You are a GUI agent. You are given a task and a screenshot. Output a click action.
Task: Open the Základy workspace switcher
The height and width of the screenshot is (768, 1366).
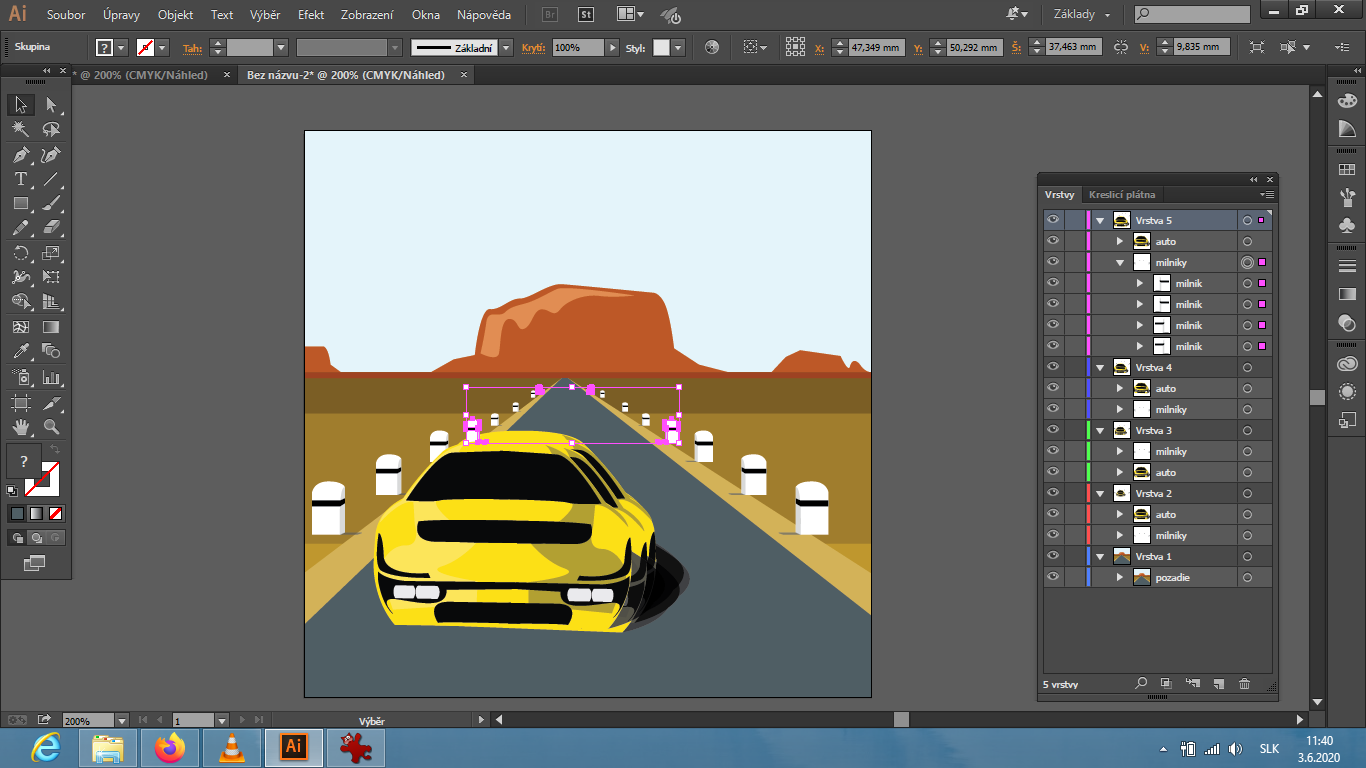click(1081, 15)
